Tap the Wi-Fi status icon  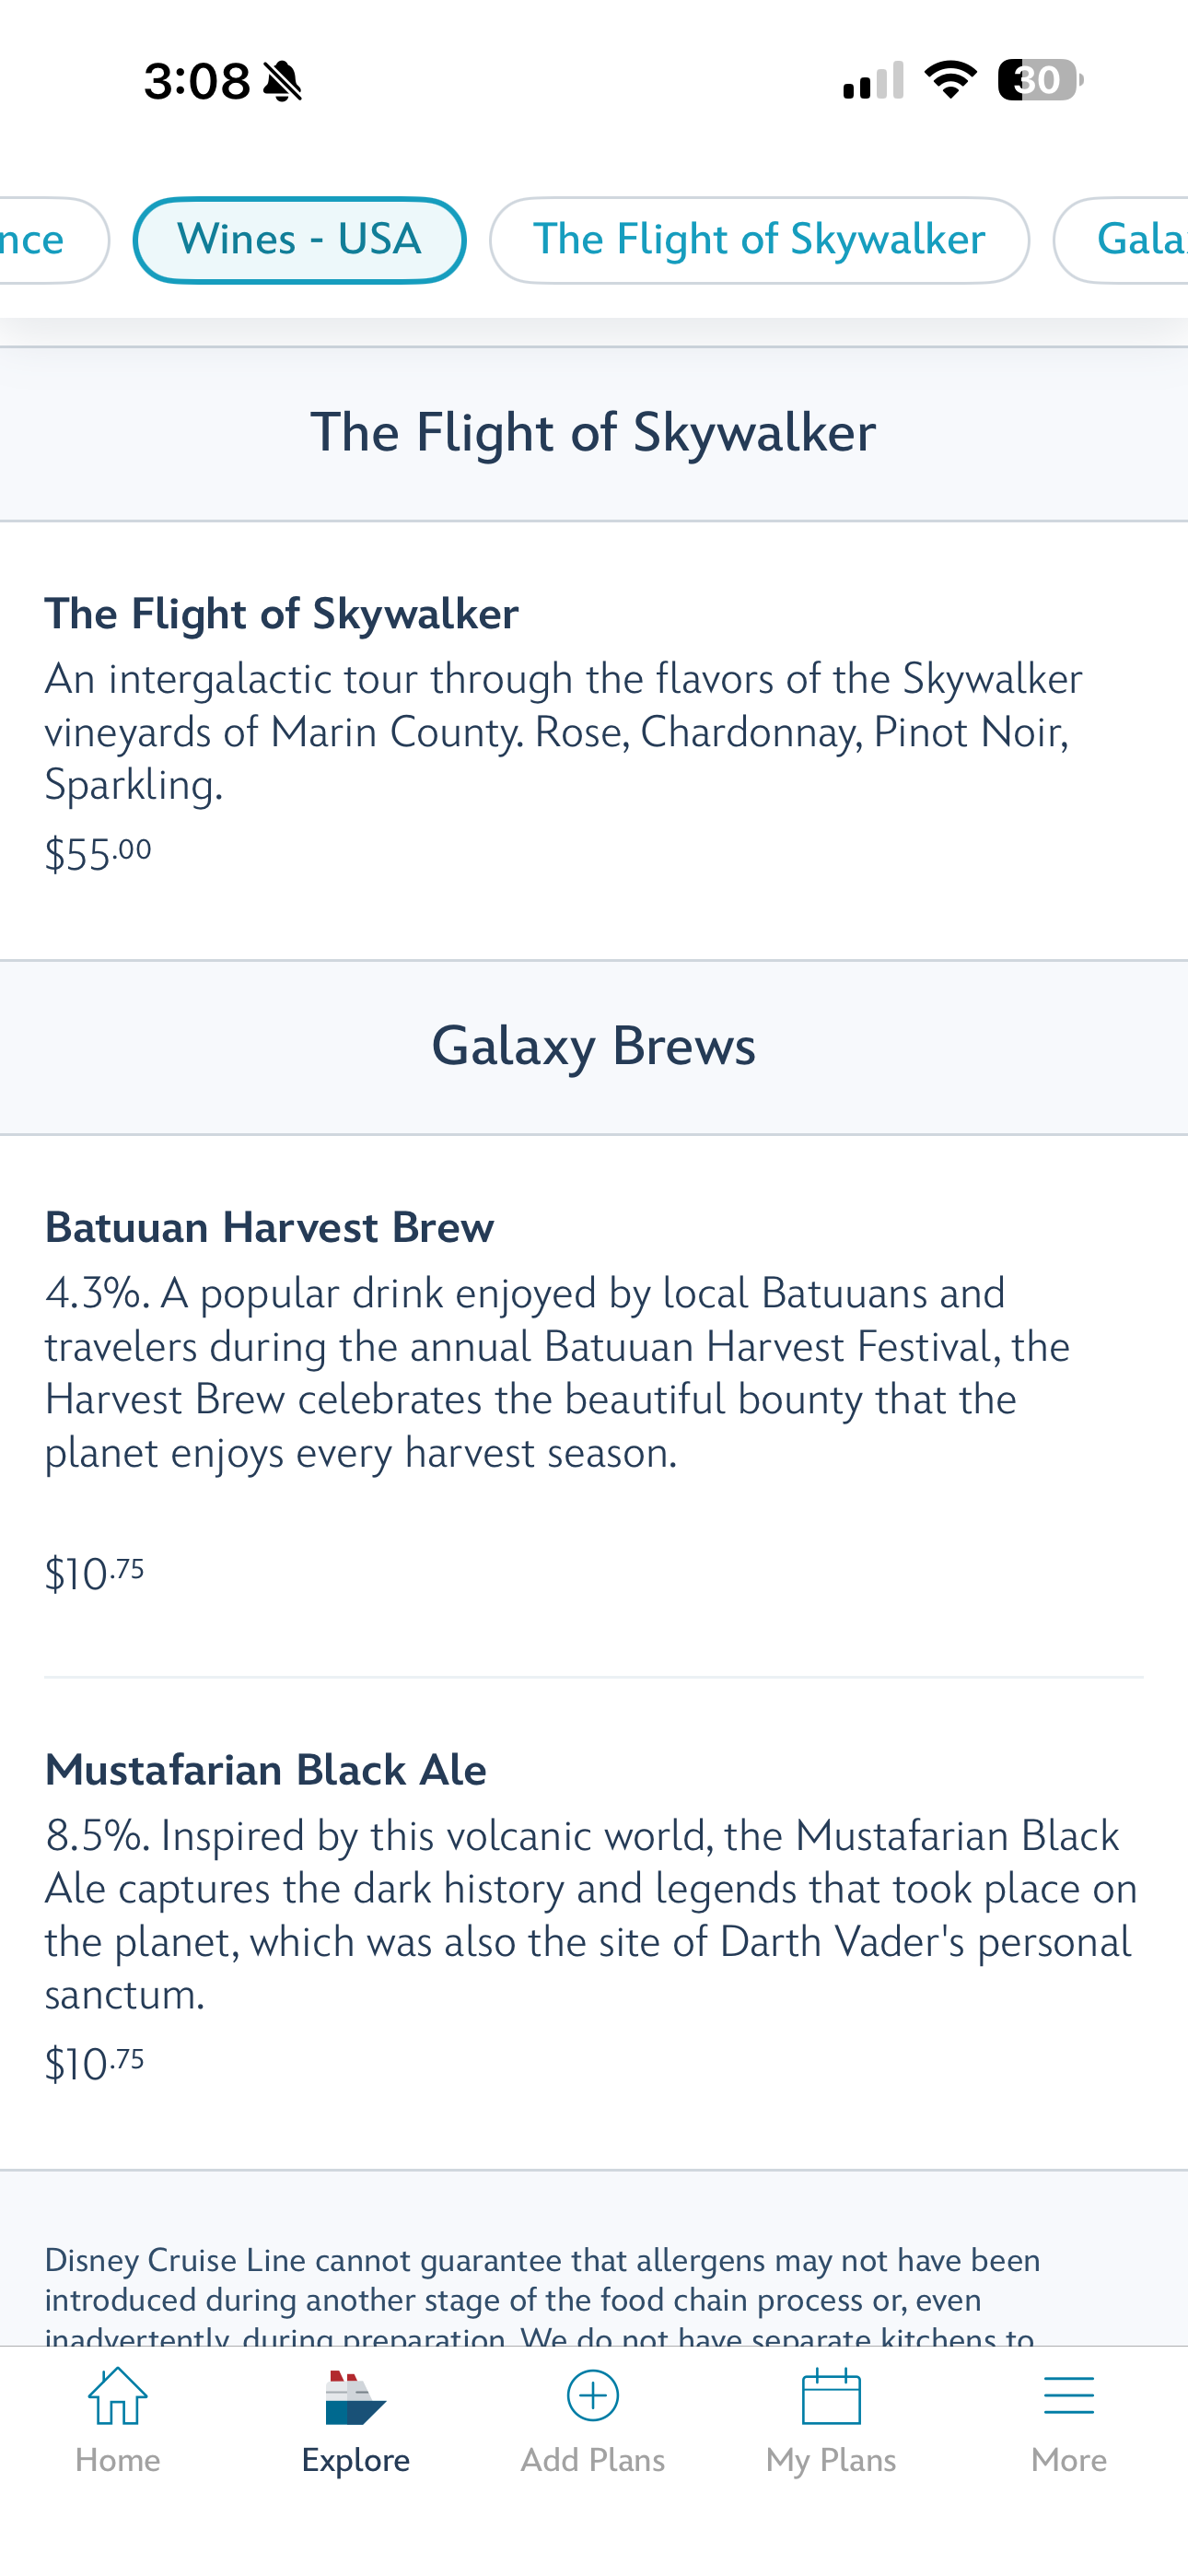tap(950, 80)
